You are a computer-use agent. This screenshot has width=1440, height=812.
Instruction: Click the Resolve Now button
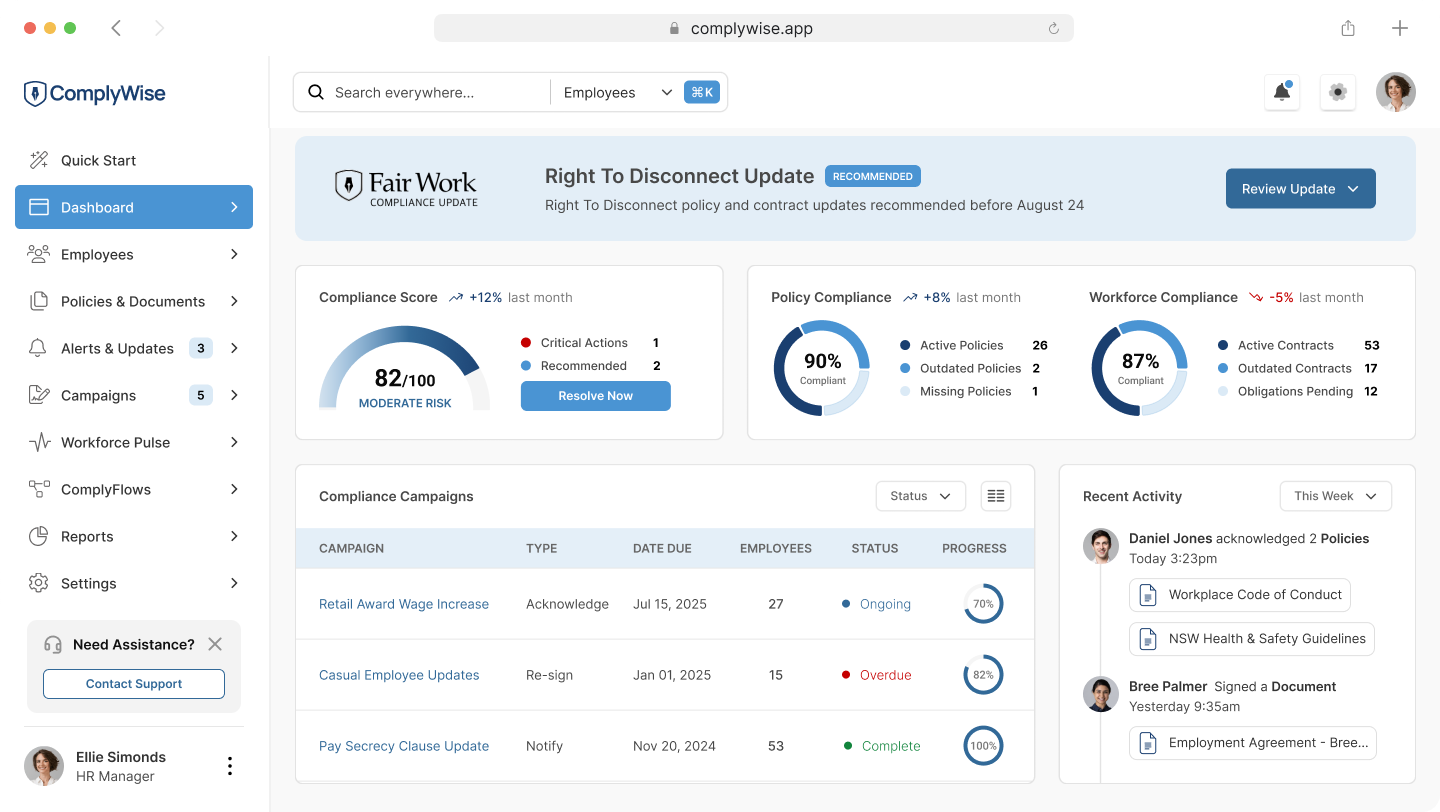(595, 396)
